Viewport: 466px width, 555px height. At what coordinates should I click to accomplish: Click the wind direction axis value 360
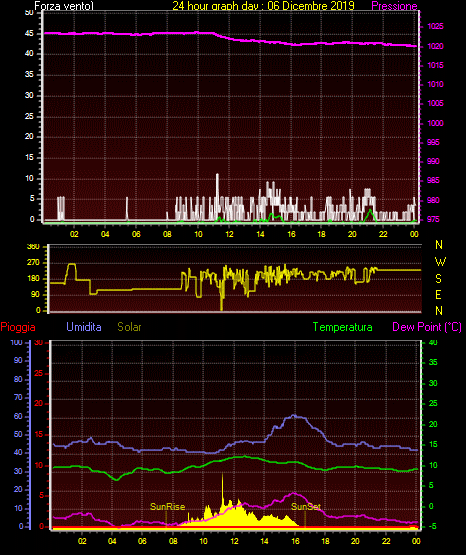pos(33,247)
